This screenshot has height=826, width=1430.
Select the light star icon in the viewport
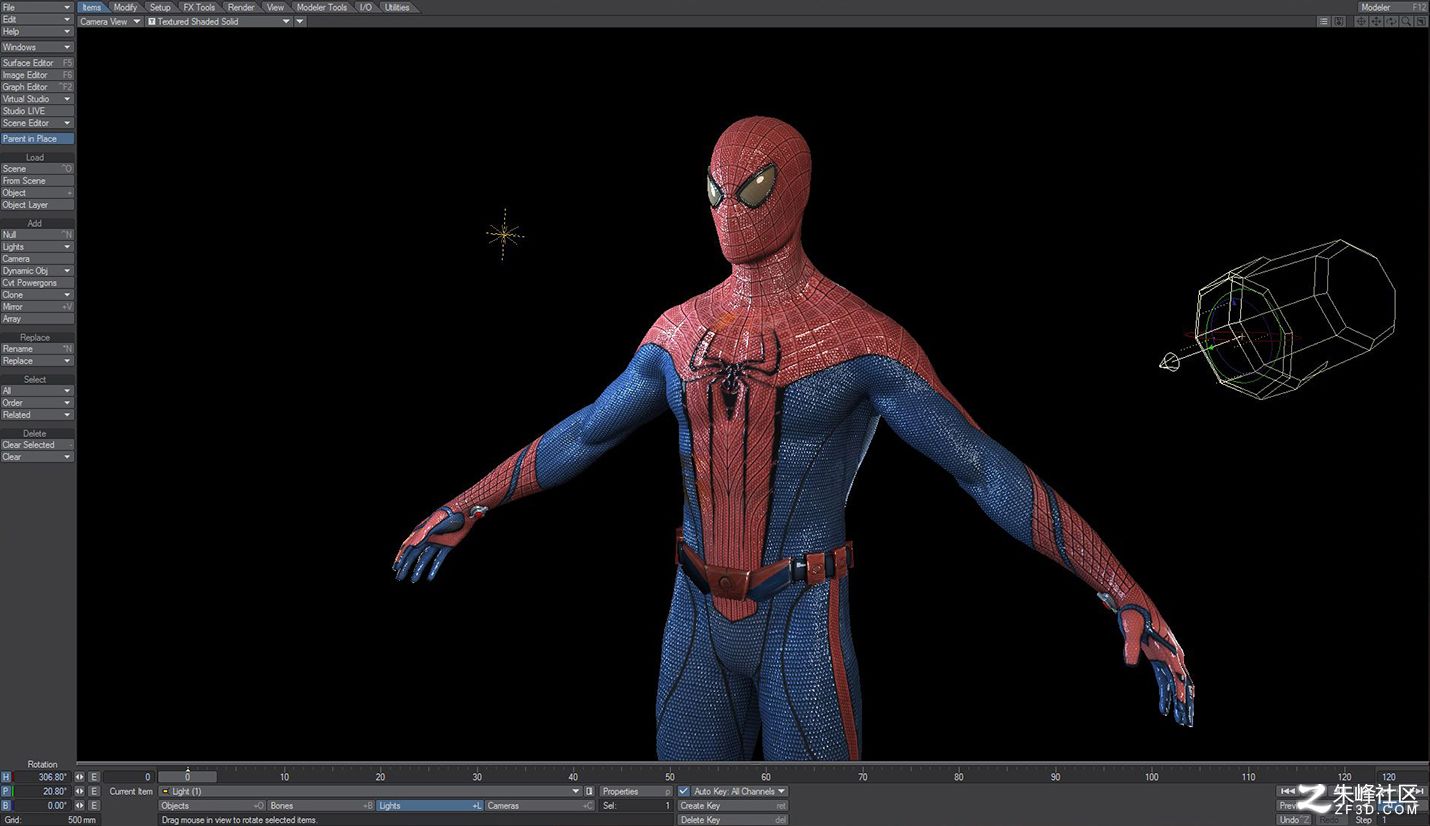tap(504, 234)
